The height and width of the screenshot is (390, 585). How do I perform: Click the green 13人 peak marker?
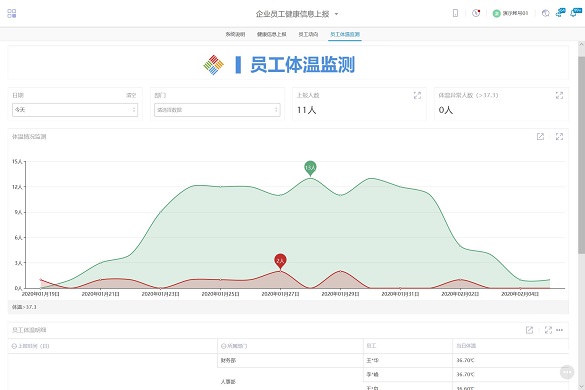point(310,168)
